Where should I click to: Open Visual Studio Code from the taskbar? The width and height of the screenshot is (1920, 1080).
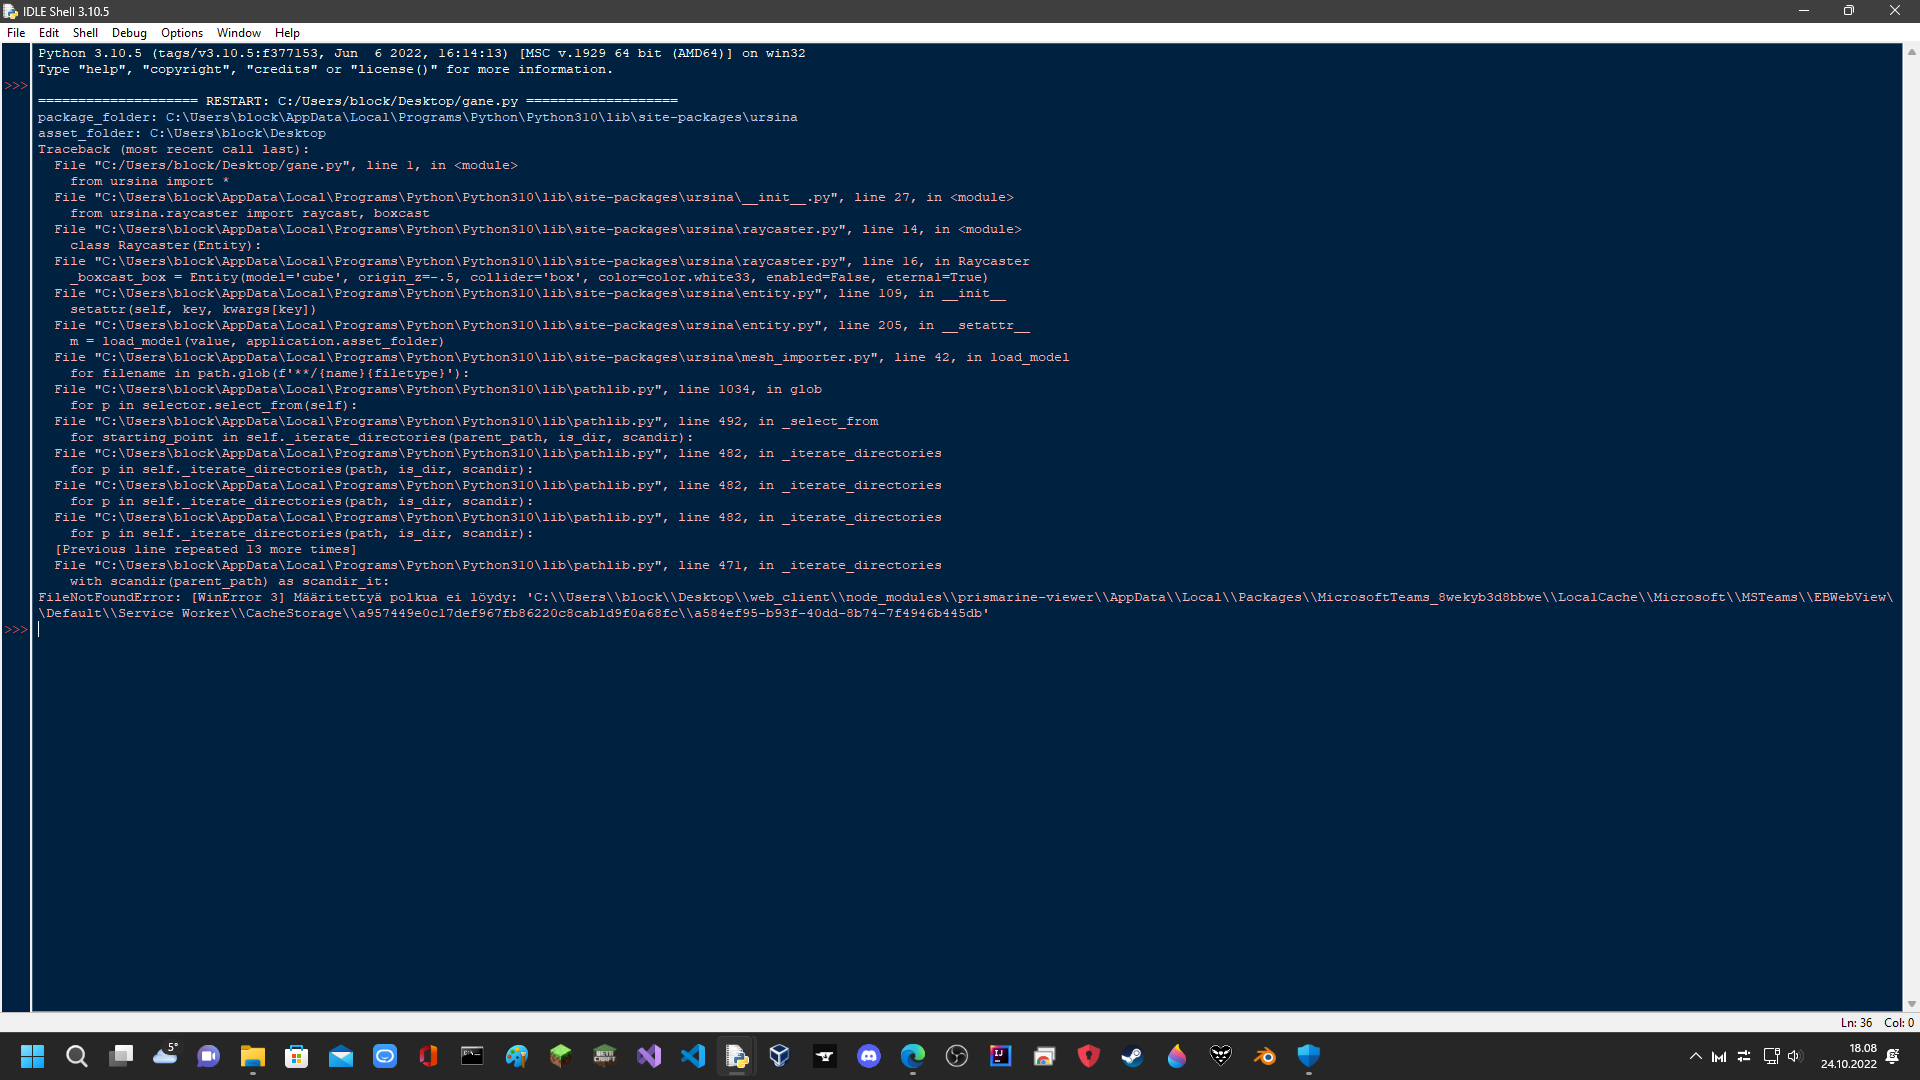click(x=693, y=1056)
